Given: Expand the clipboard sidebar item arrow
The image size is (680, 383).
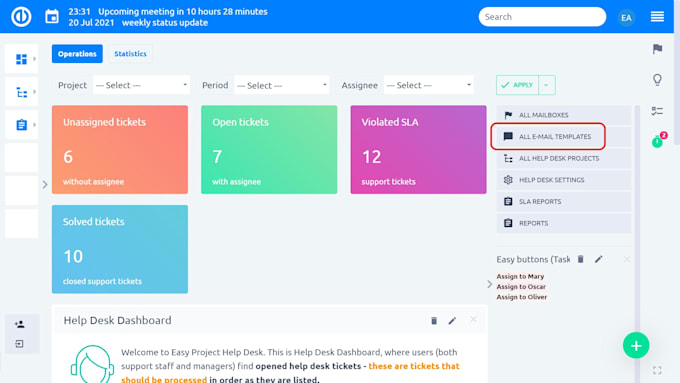Looking at the screenshot, I should 34,124.
